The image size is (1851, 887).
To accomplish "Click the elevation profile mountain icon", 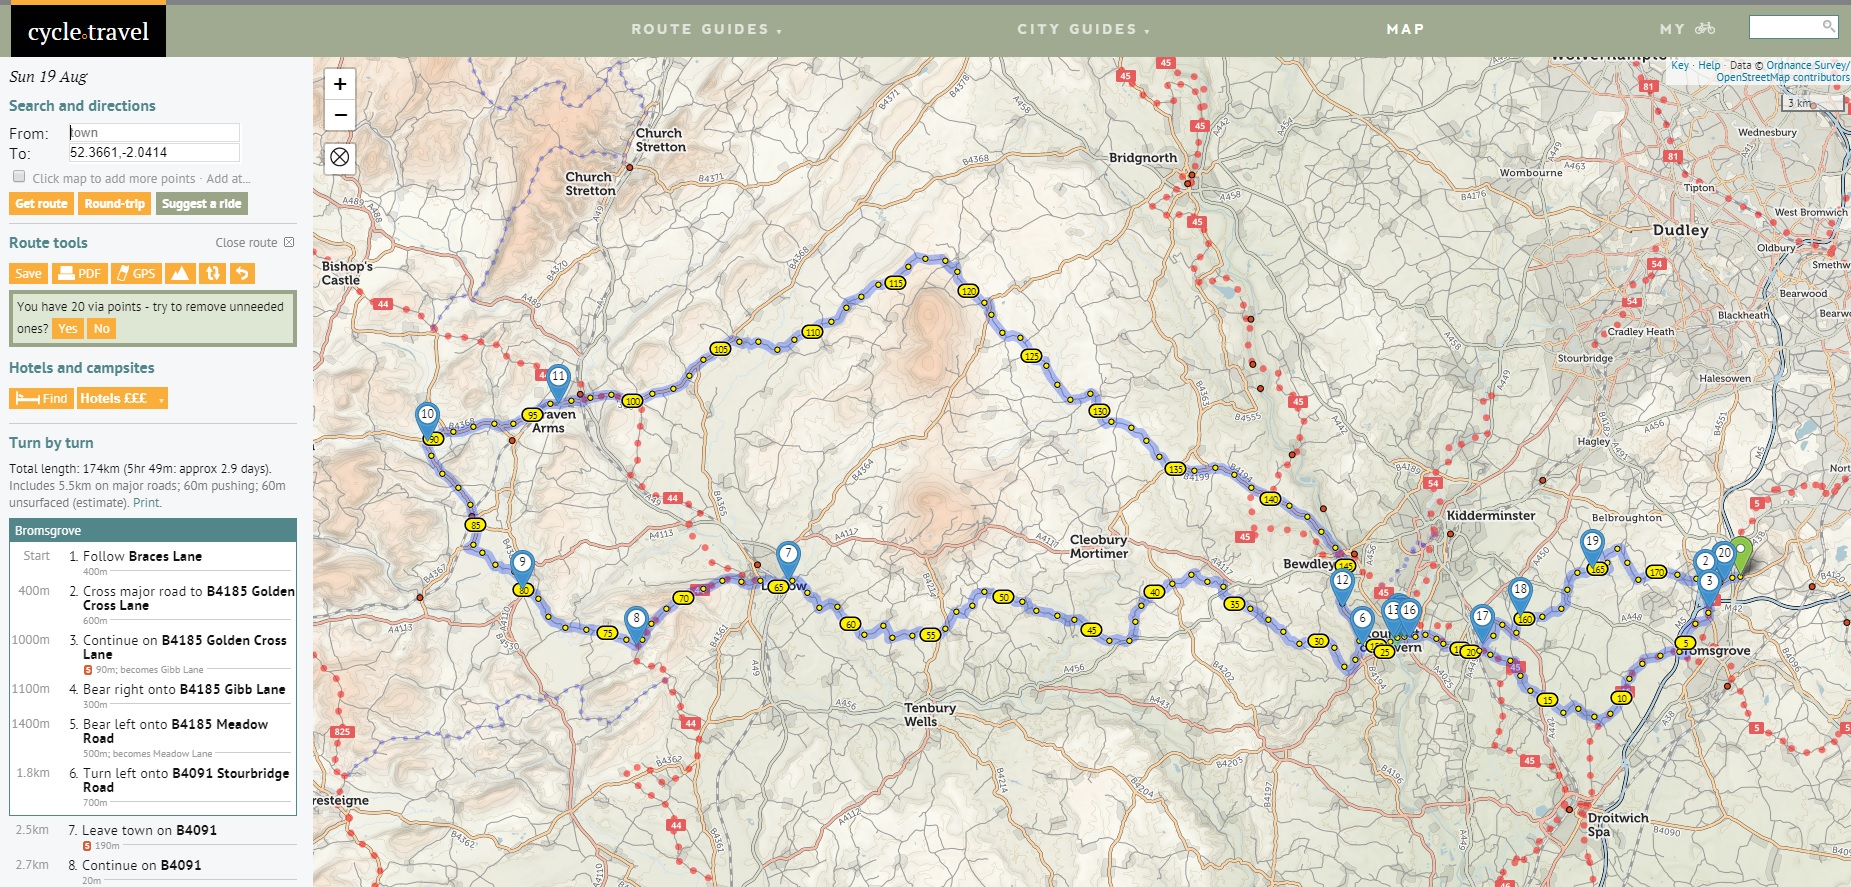I will (x=180, y=273).
